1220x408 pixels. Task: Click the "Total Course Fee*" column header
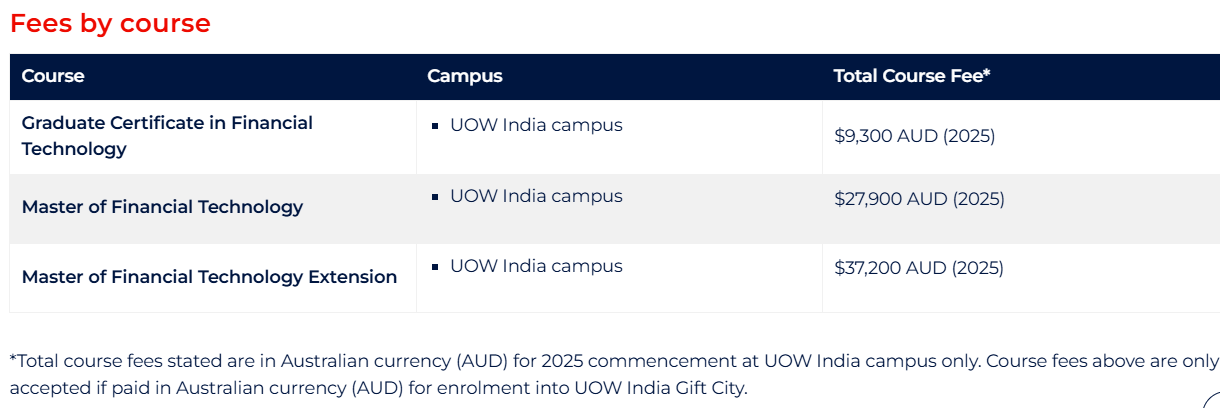pos(911,76)
